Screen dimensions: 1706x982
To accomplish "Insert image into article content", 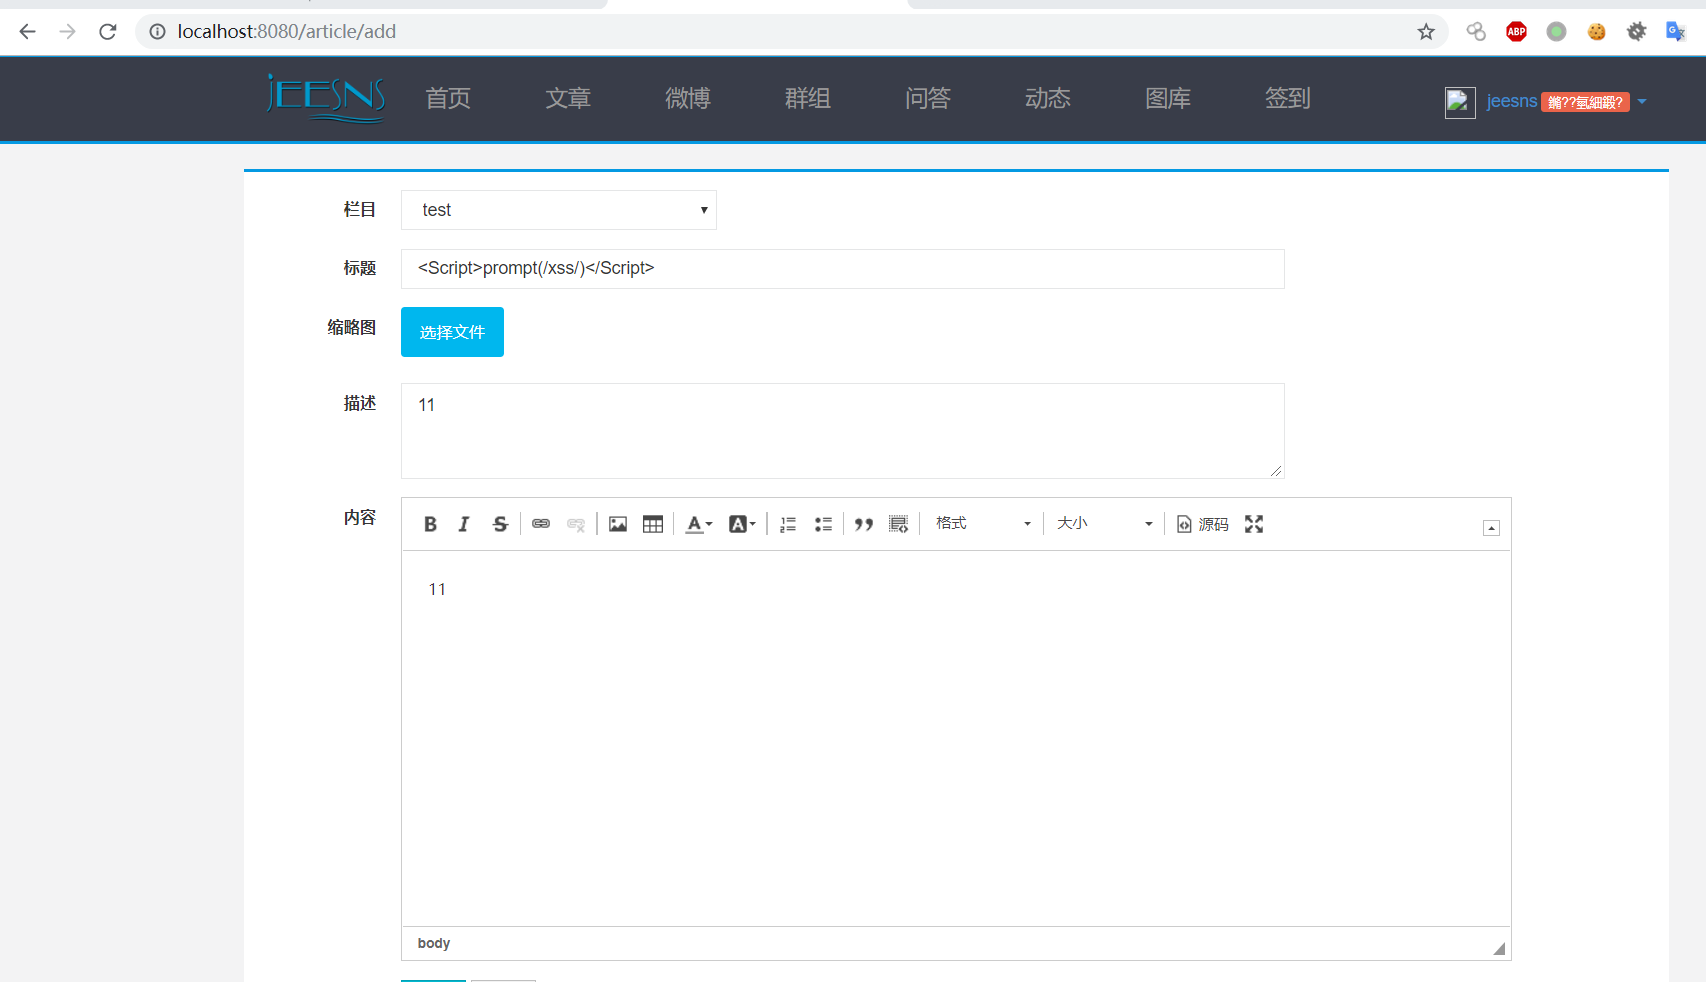I will pyautogui.click(x=618, y=524).
